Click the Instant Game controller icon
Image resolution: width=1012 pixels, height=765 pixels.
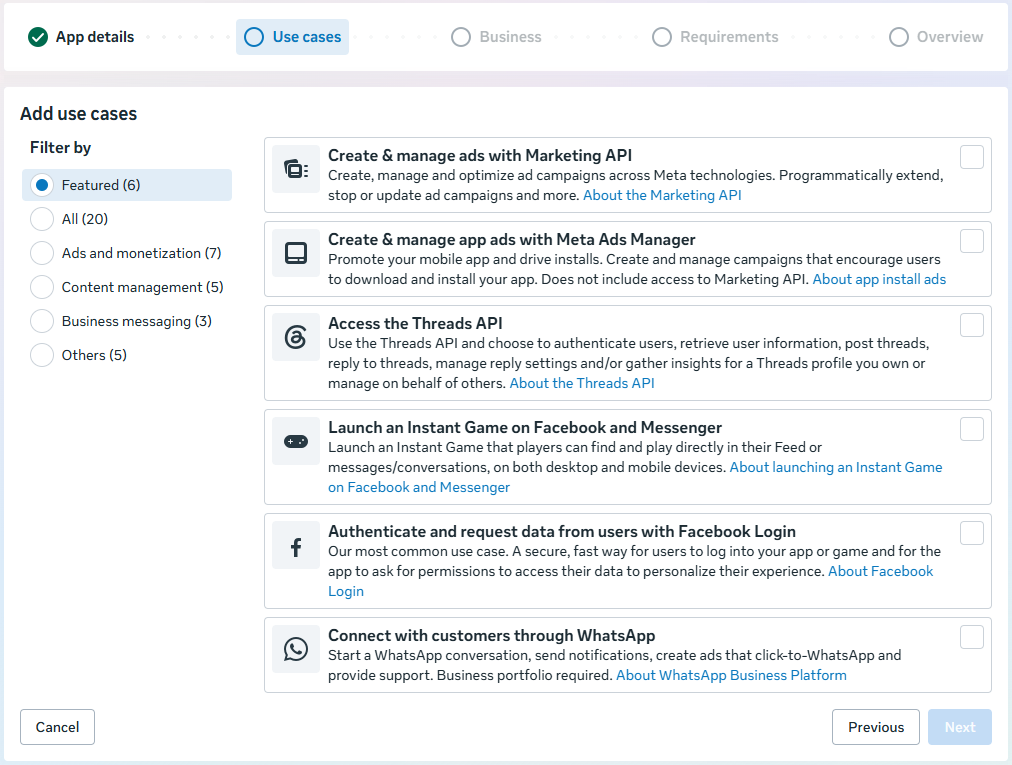click(x=296, y=442)
